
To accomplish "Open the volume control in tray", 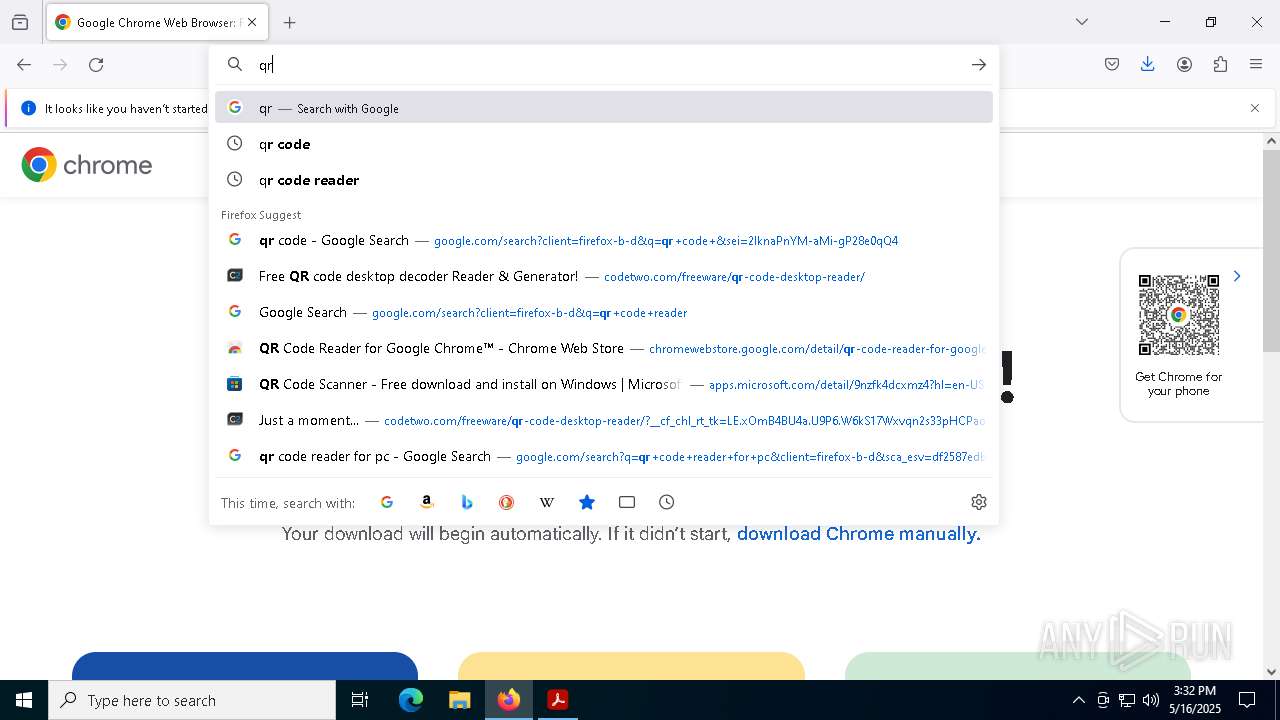I will tap(1151, 700).
